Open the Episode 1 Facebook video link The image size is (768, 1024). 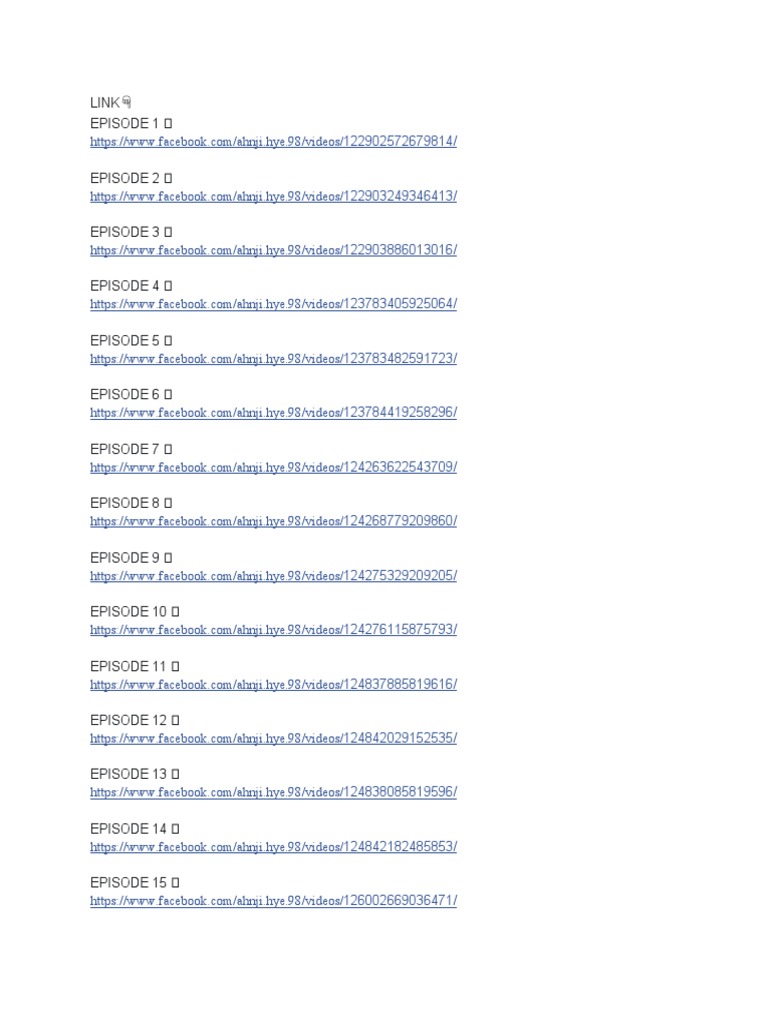tap(274, 141)
